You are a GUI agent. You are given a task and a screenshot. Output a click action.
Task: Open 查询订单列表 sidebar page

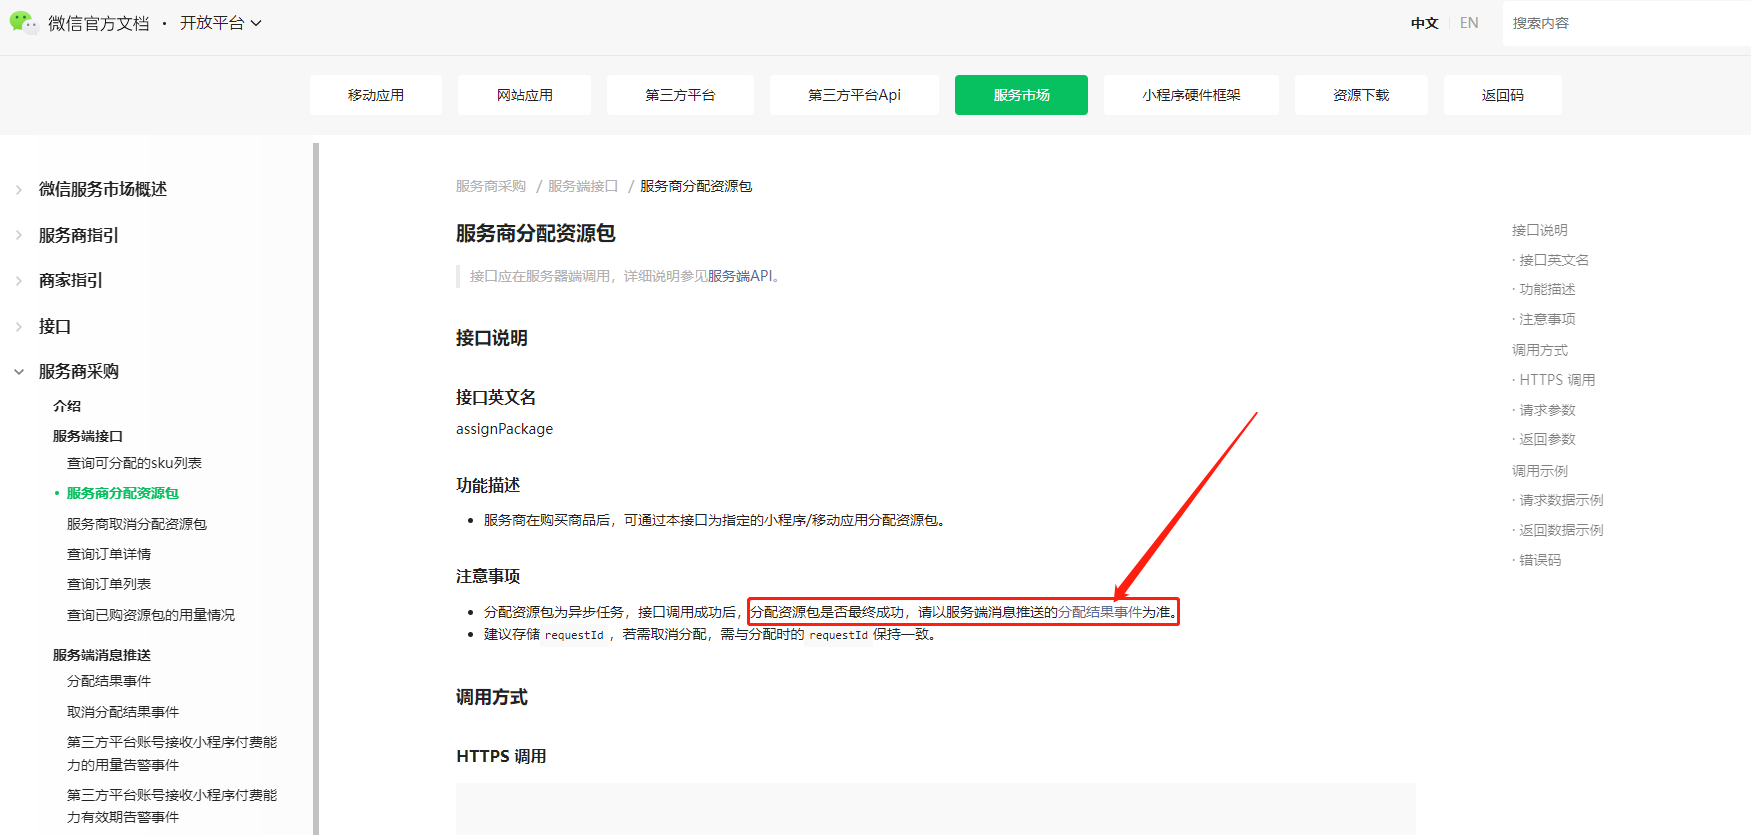click(x=109, y=584)
